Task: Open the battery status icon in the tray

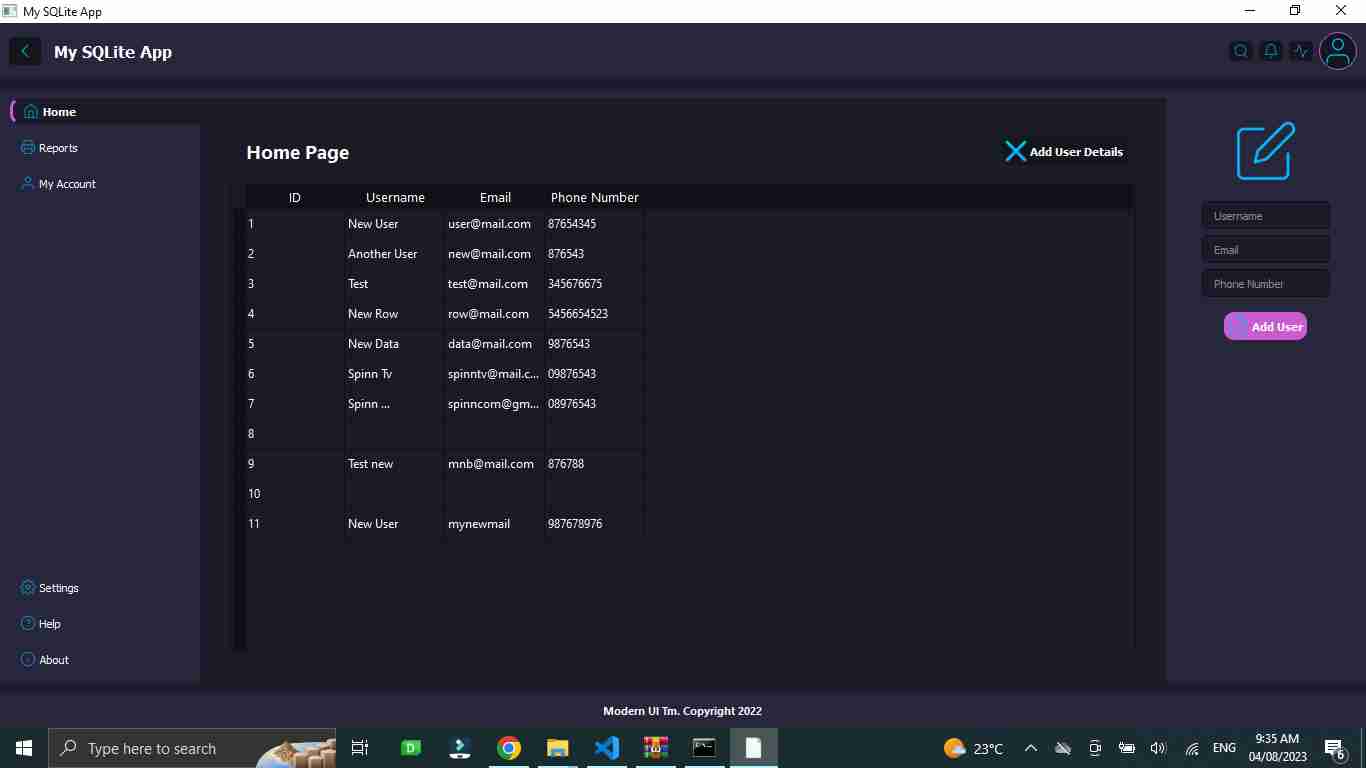Action: (x=1127, y=748)
